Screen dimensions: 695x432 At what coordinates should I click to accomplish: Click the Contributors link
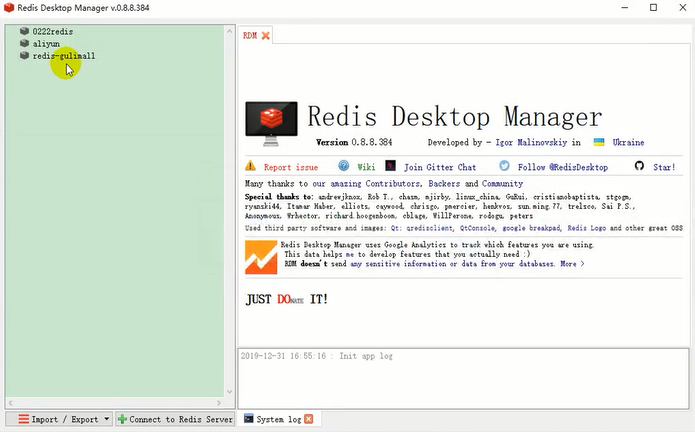[393, 183]
